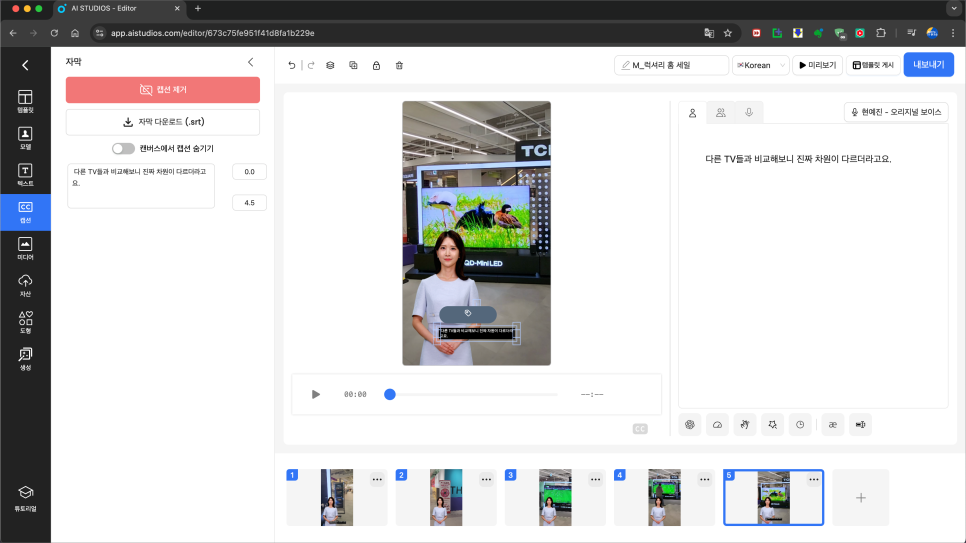Open the 텍스트 (Text) sidebar panel
The height and width of the screenshot is (543, 966).
coord(25,175)
